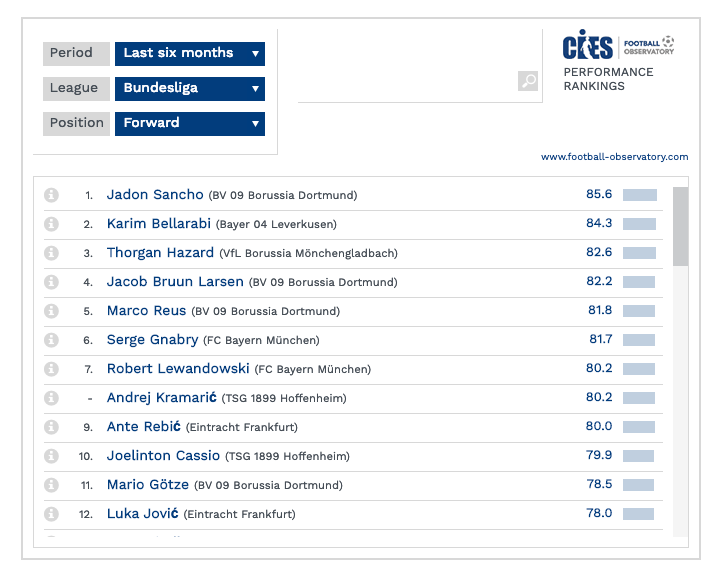Click info icon next to Marco Reus
Screen dimensions: 715x573
pyautogui.click(x=52, y=311)
